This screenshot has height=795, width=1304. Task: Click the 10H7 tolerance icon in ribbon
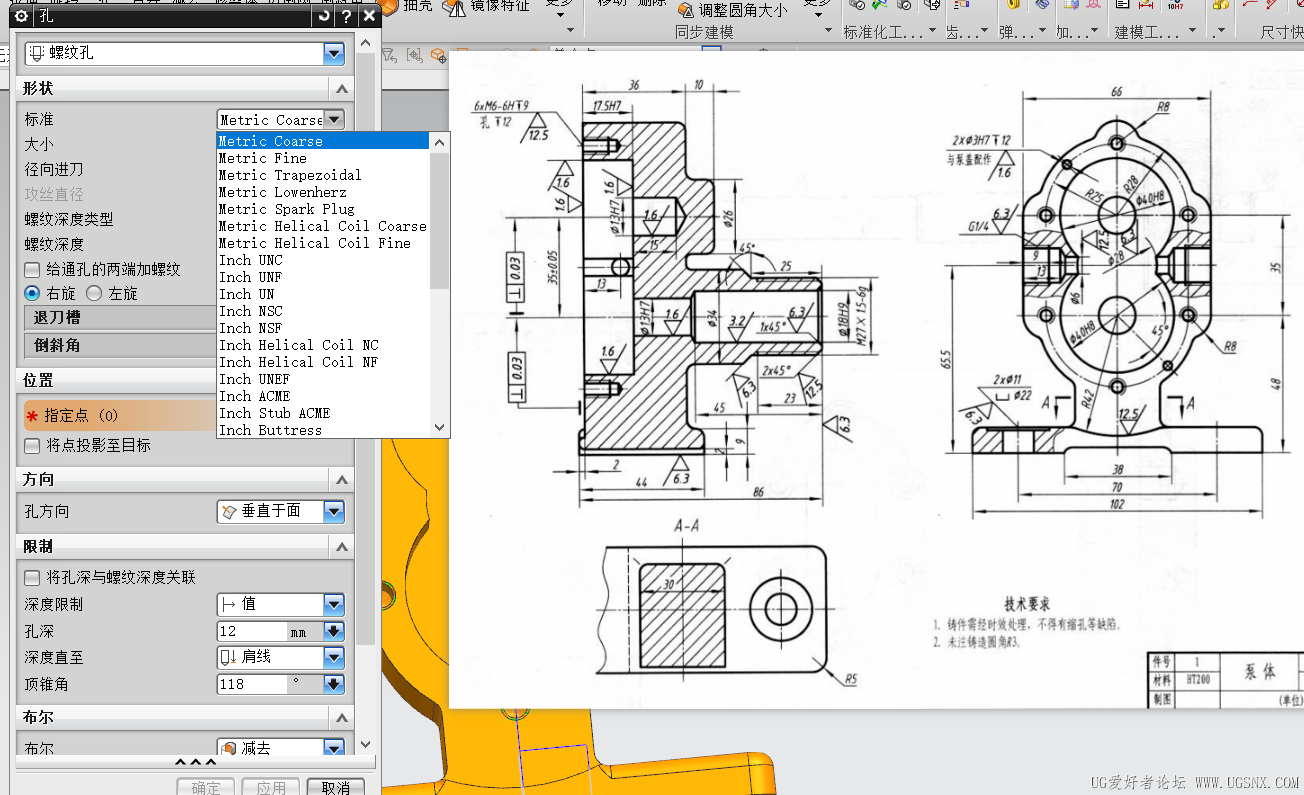[1175, 5]
